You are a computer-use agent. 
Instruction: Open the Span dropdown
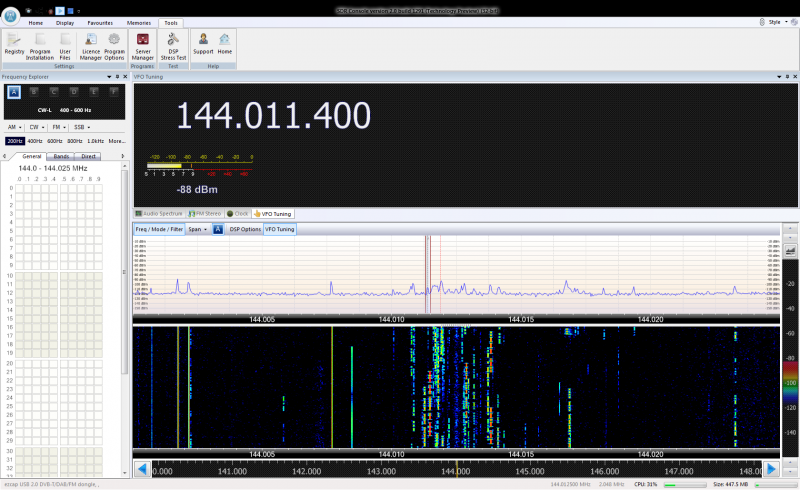tap(198, 229)
